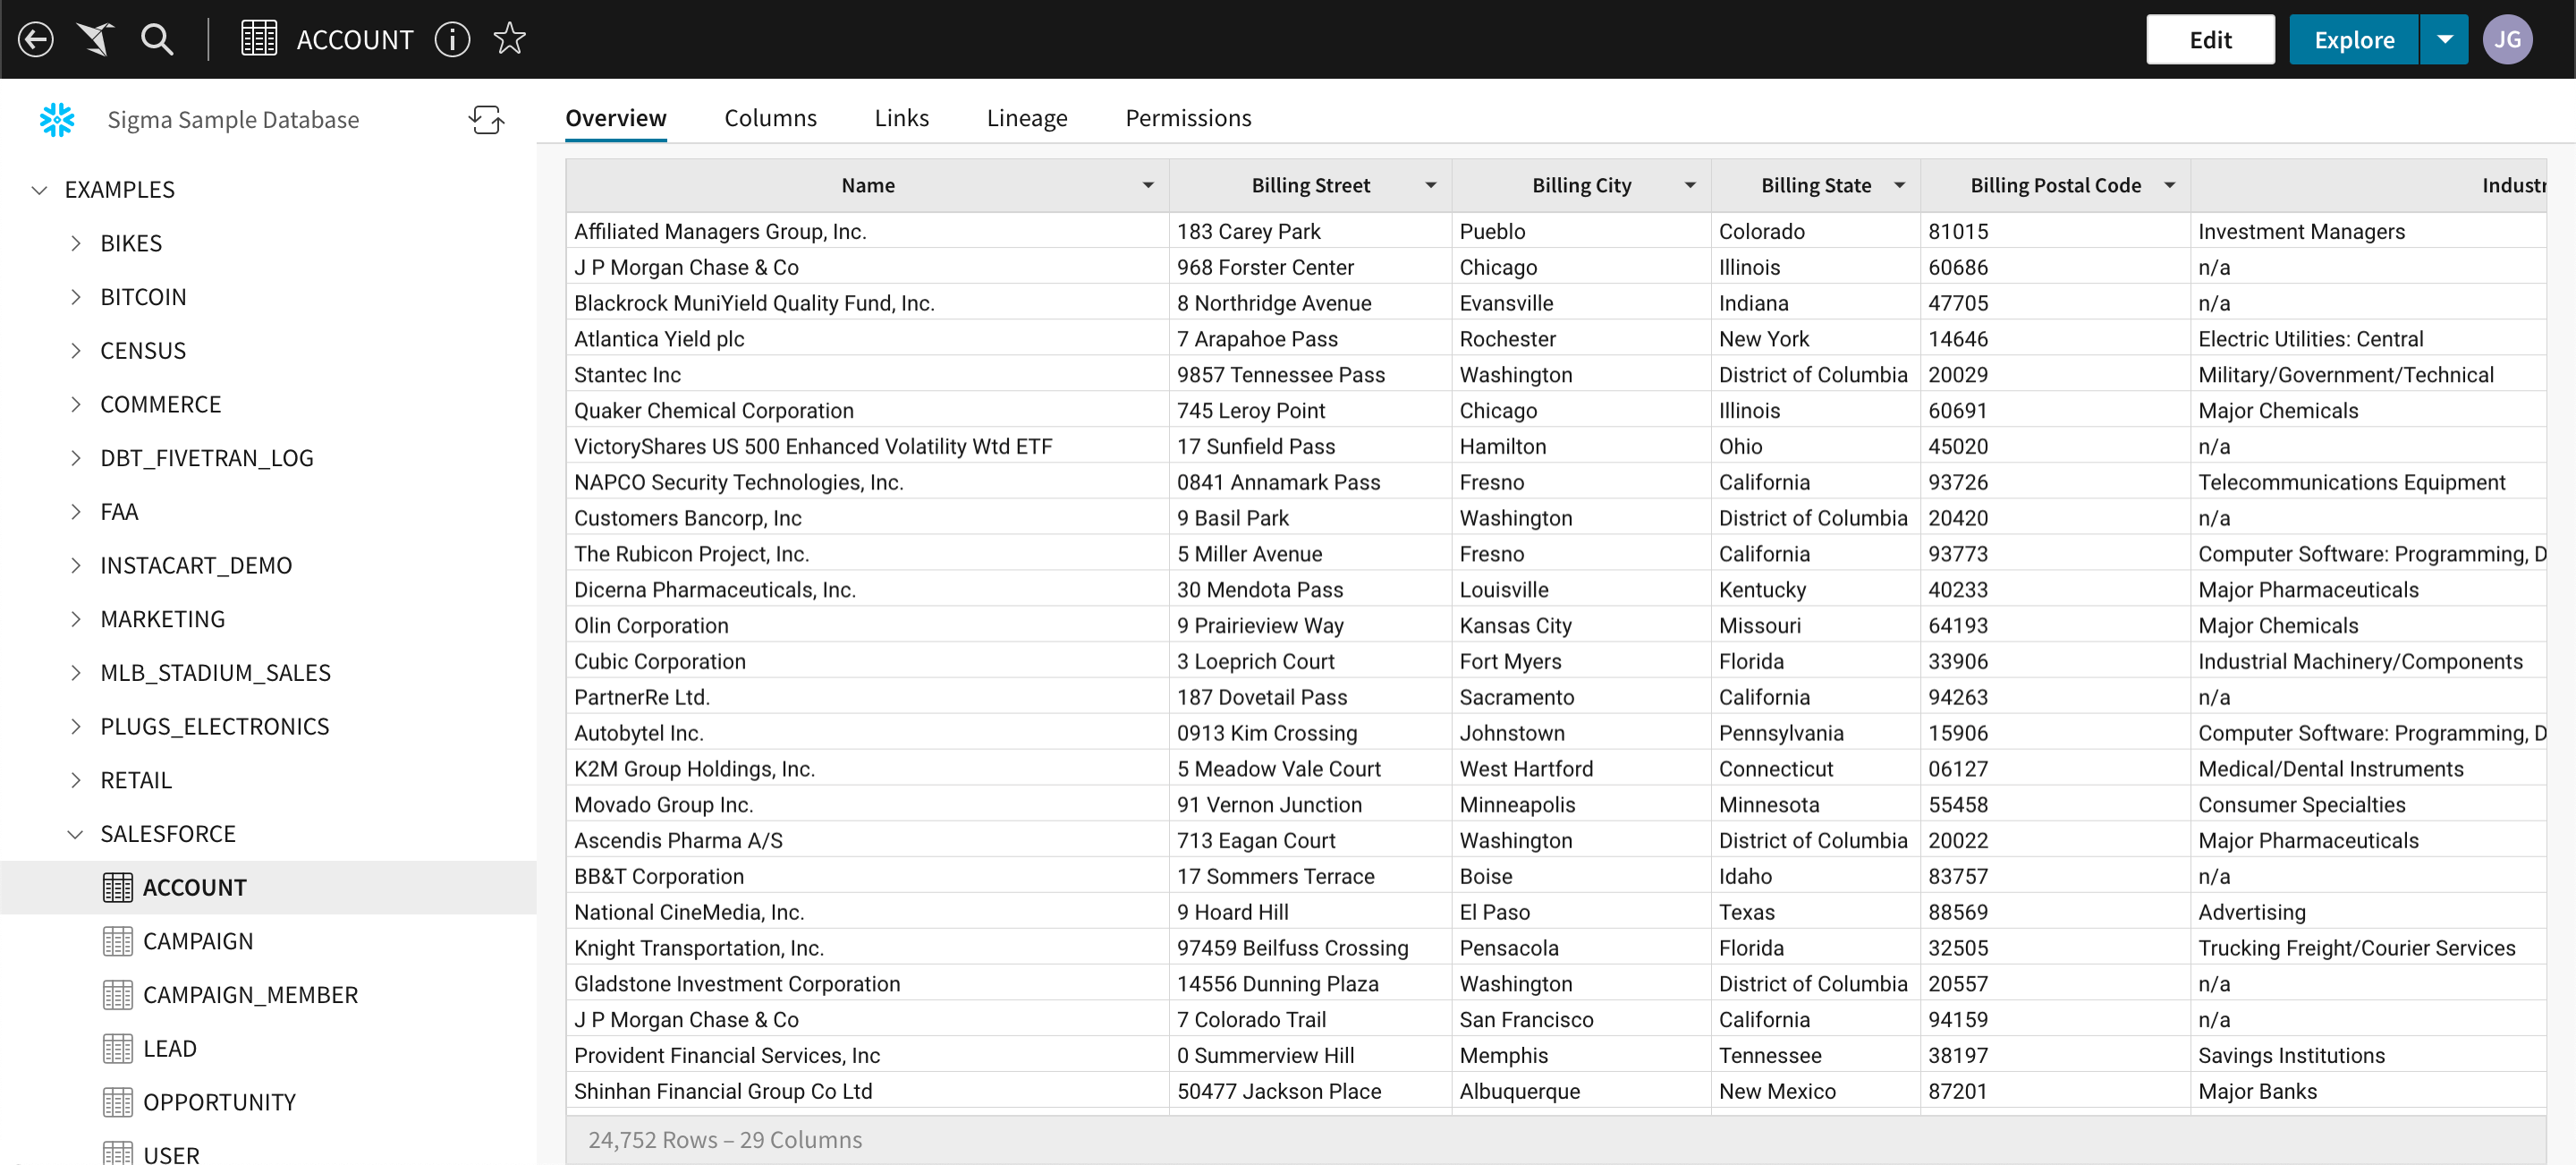
Task: Click the LEAD table icon
Action: (x=118, y=1049)
